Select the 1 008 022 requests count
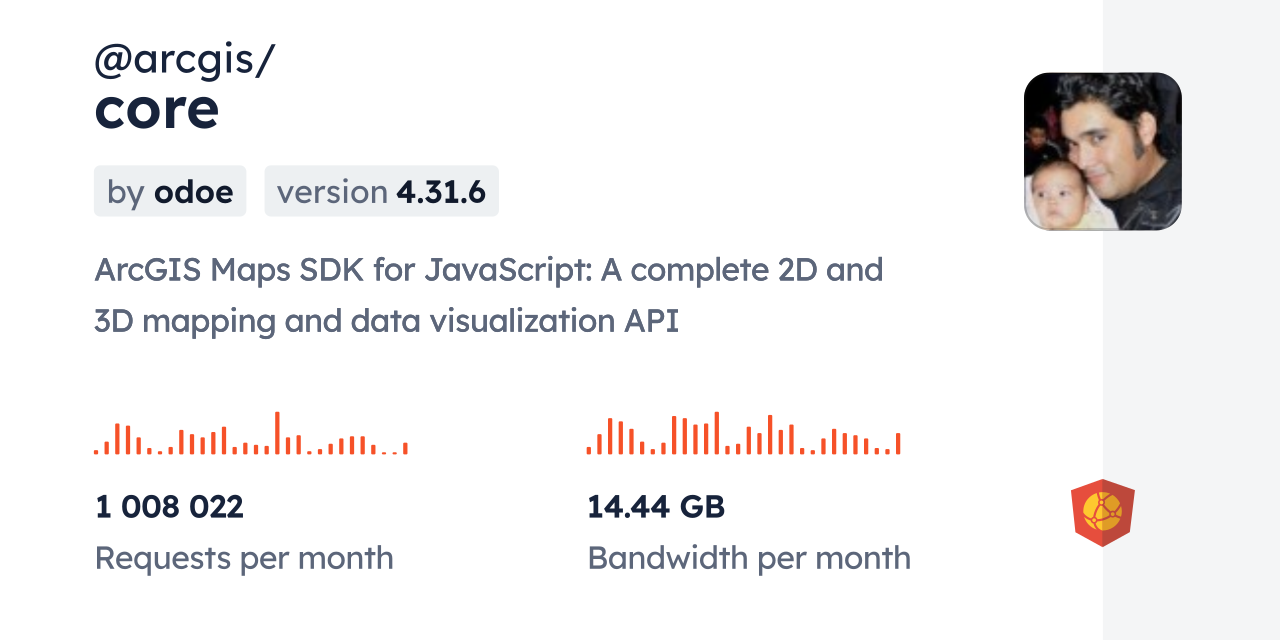1280x640 pixels. 169,507
